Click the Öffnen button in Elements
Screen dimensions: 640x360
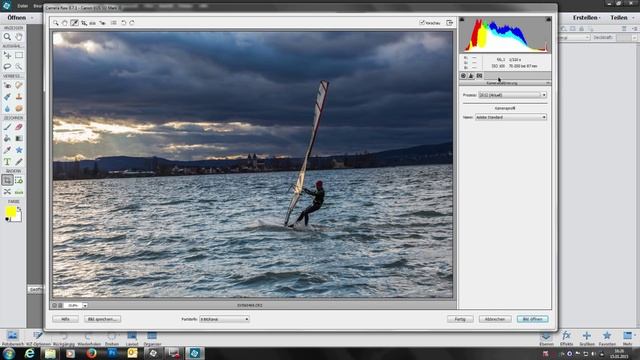point(17,18)
